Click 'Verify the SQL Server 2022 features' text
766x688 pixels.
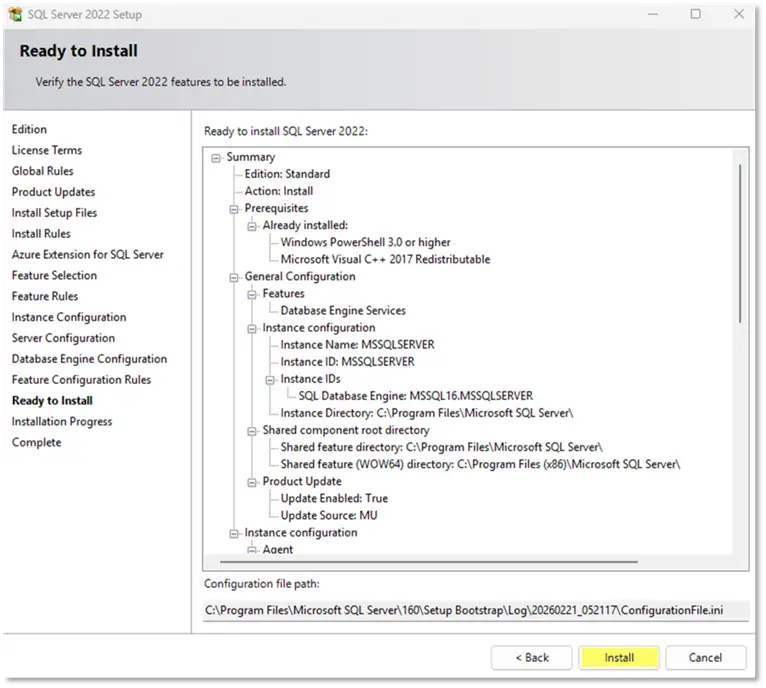point(161,82)
